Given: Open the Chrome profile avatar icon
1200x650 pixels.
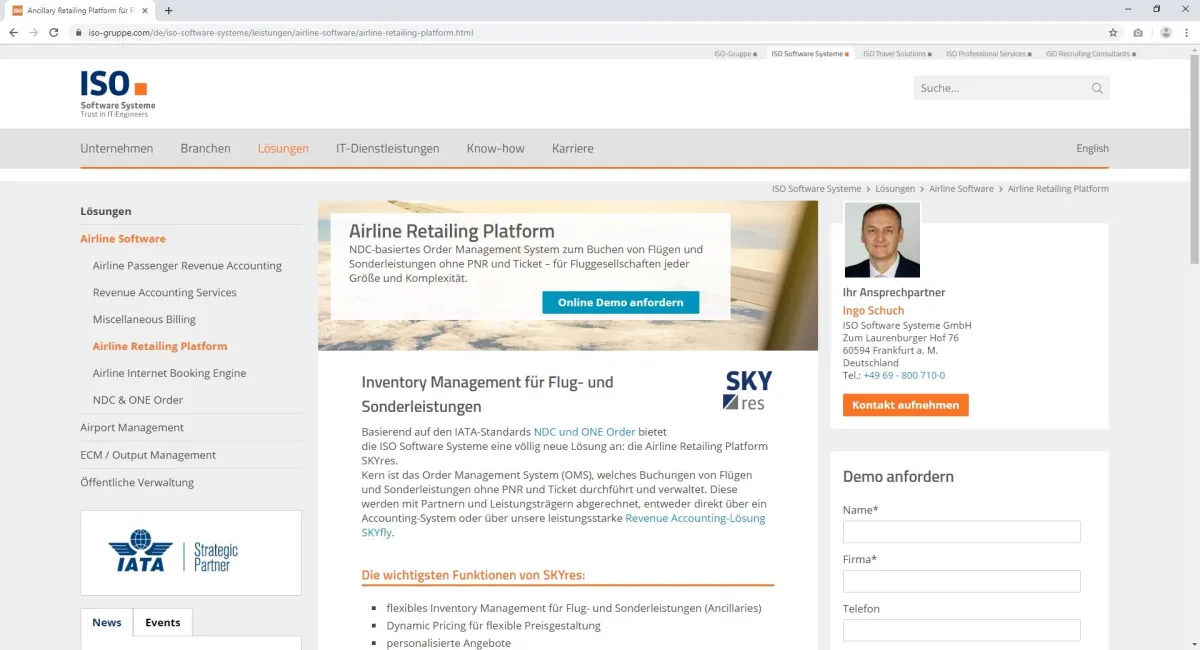Looking at the screenshot, I should coord(1164,32).
